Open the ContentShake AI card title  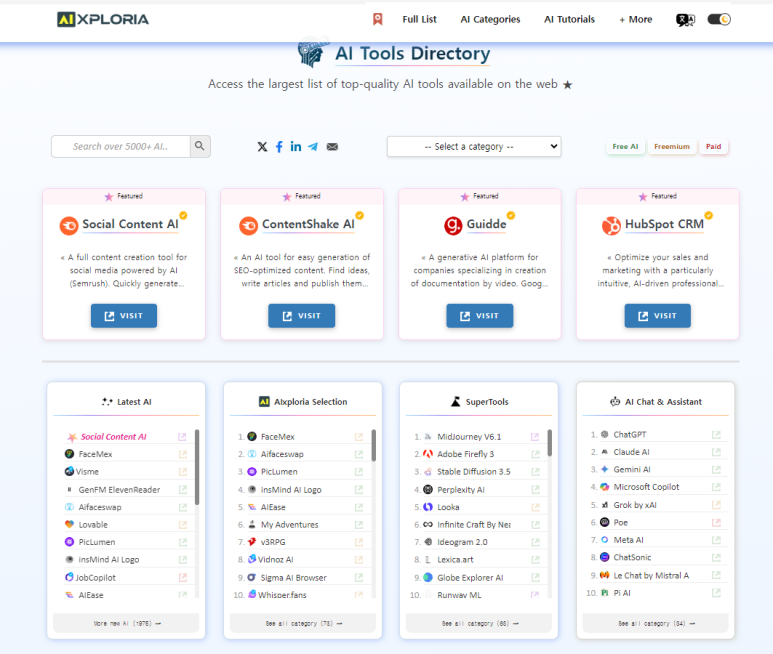pos(308,224)
